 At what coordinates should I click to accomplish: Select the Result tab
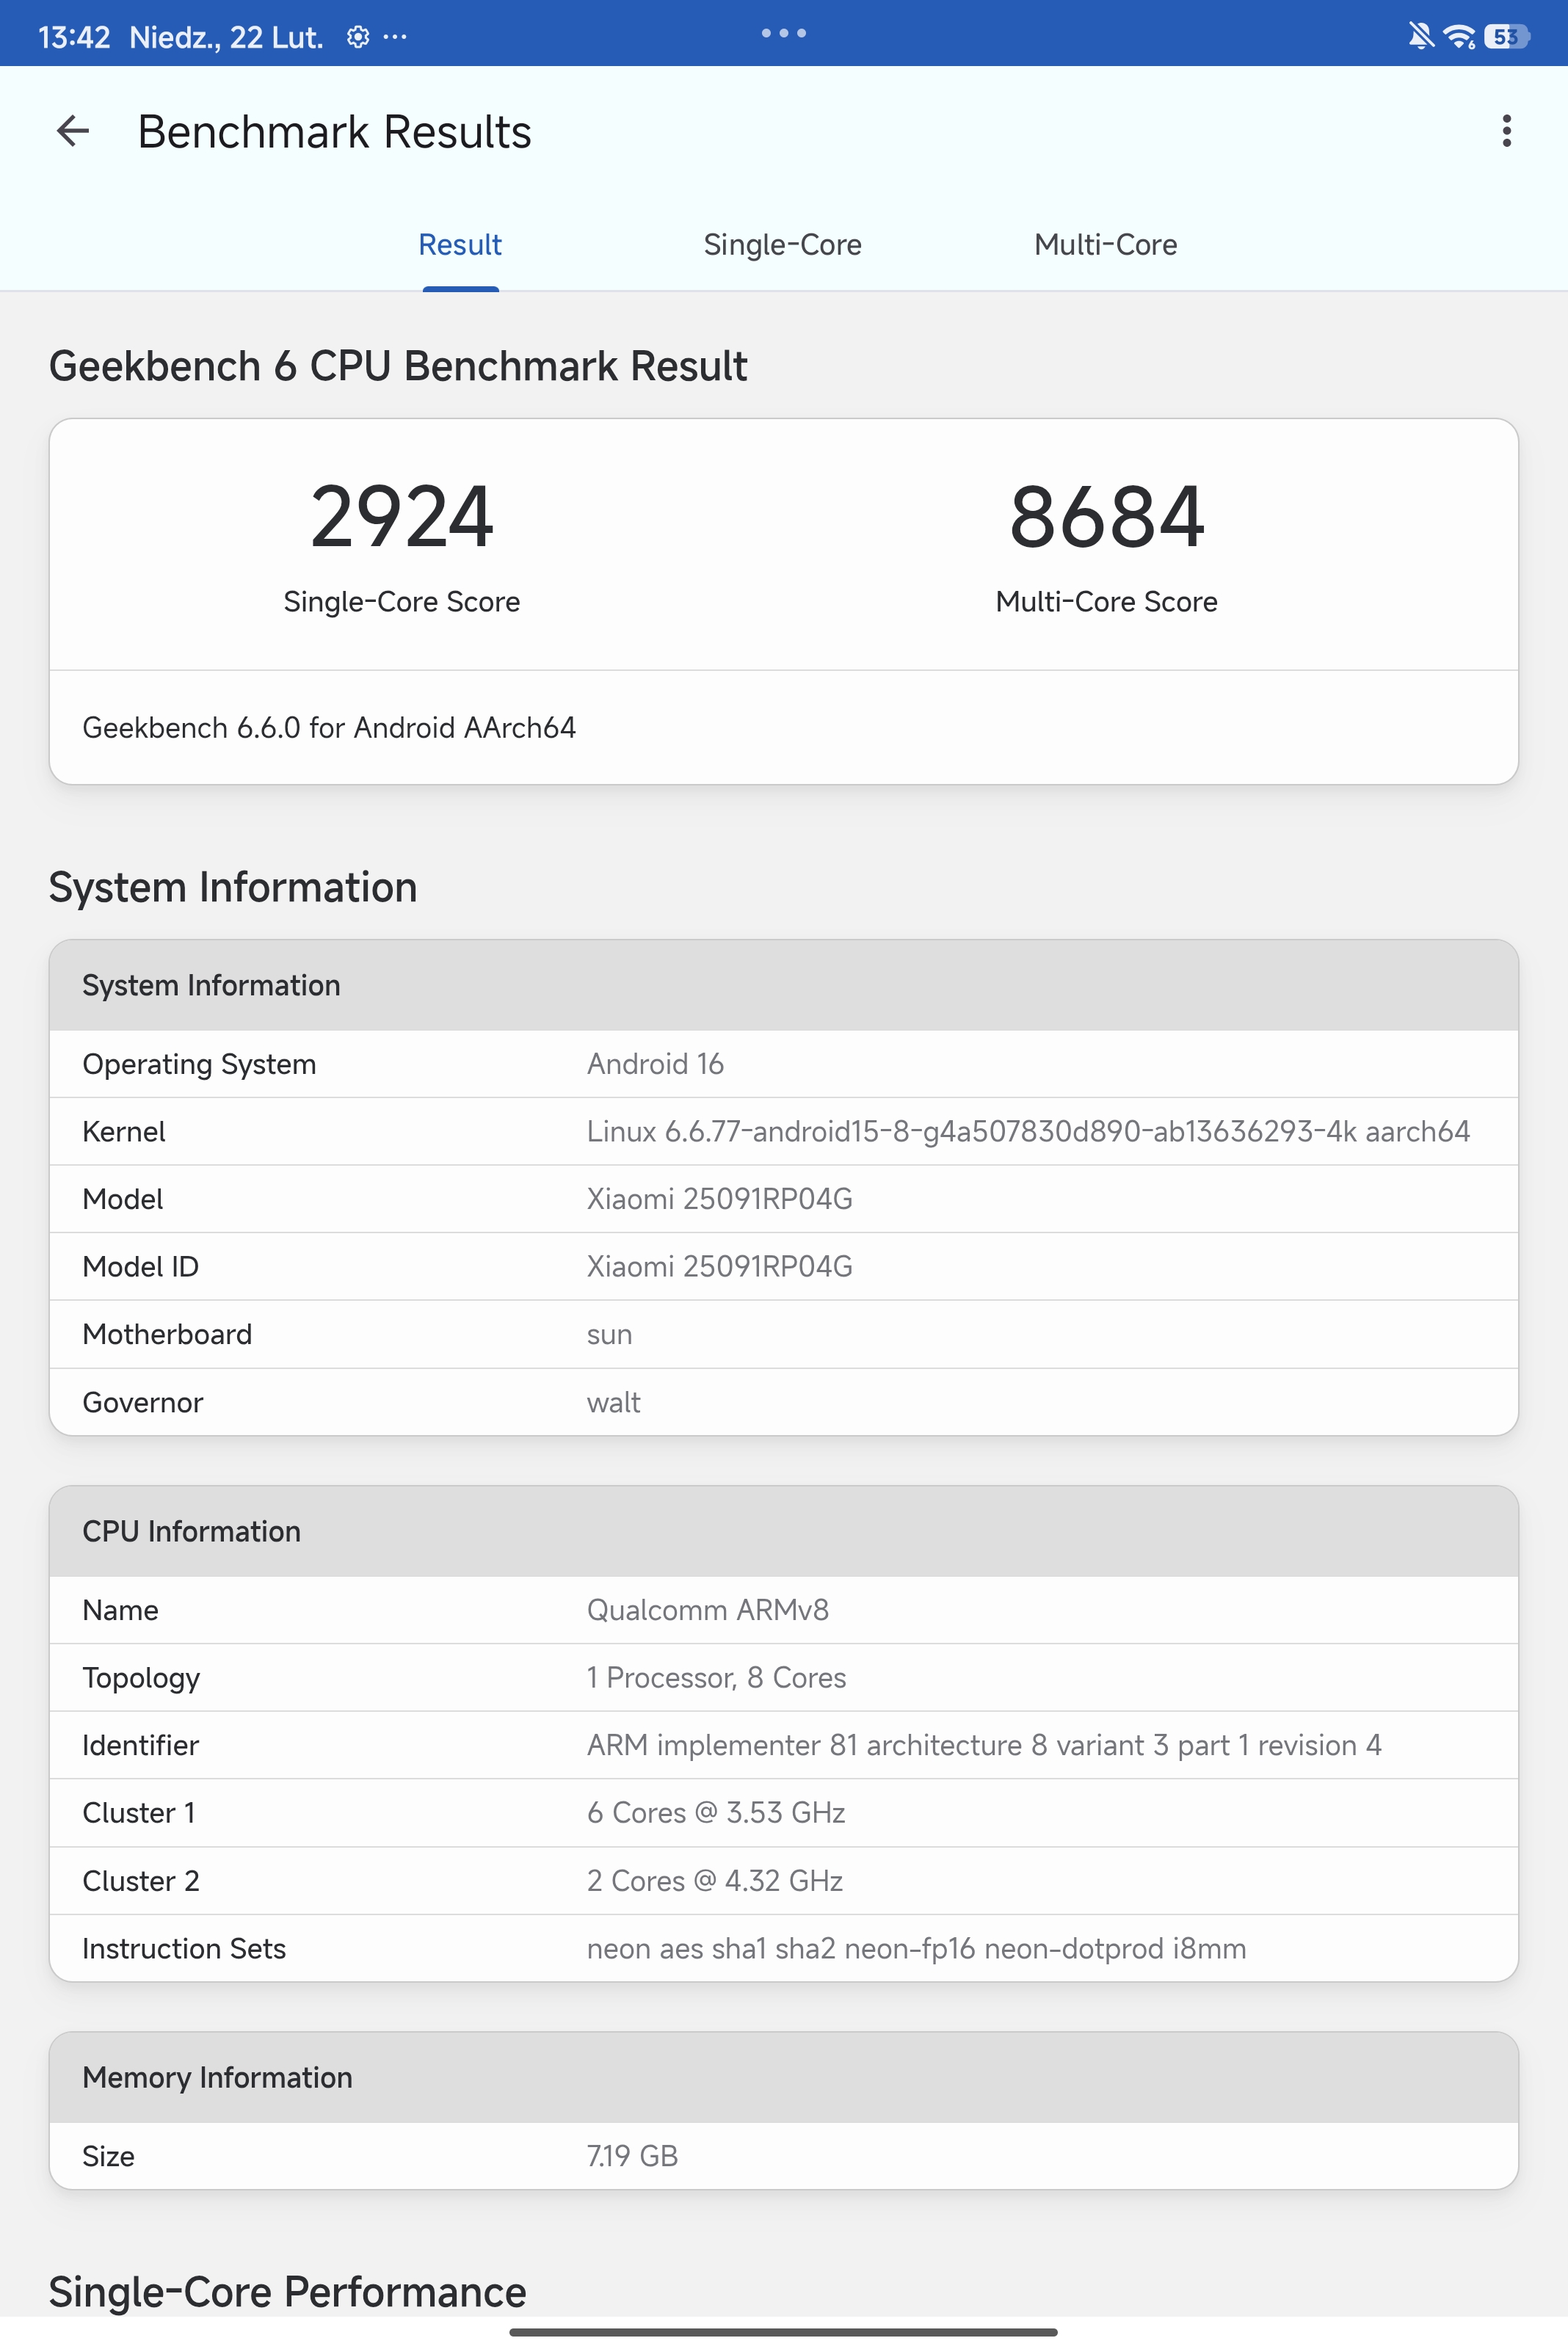tap(460, 245)
